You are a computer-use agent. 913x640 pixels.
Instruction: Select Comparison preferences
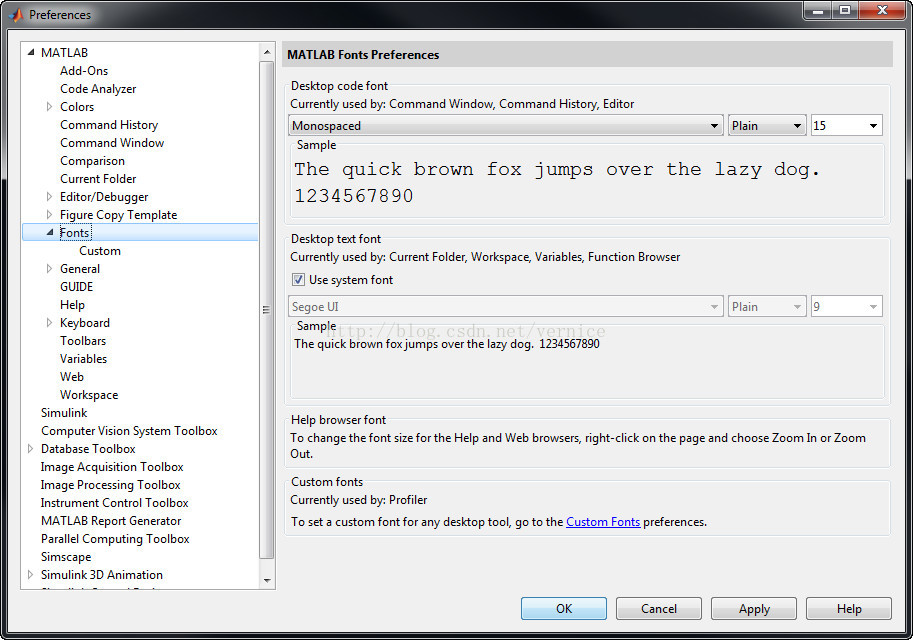(92, 161)
